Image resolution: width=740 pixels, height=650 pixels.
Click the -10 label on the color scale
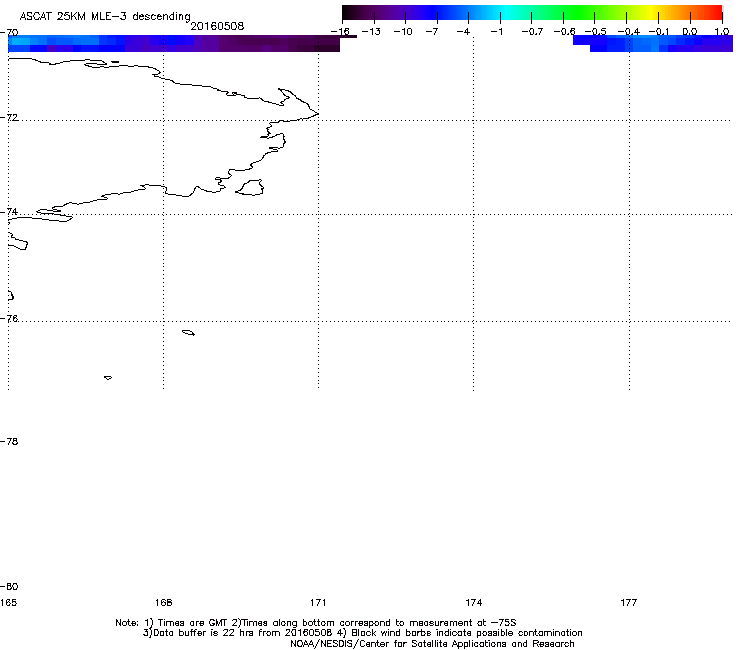click(x=403, y=32)
